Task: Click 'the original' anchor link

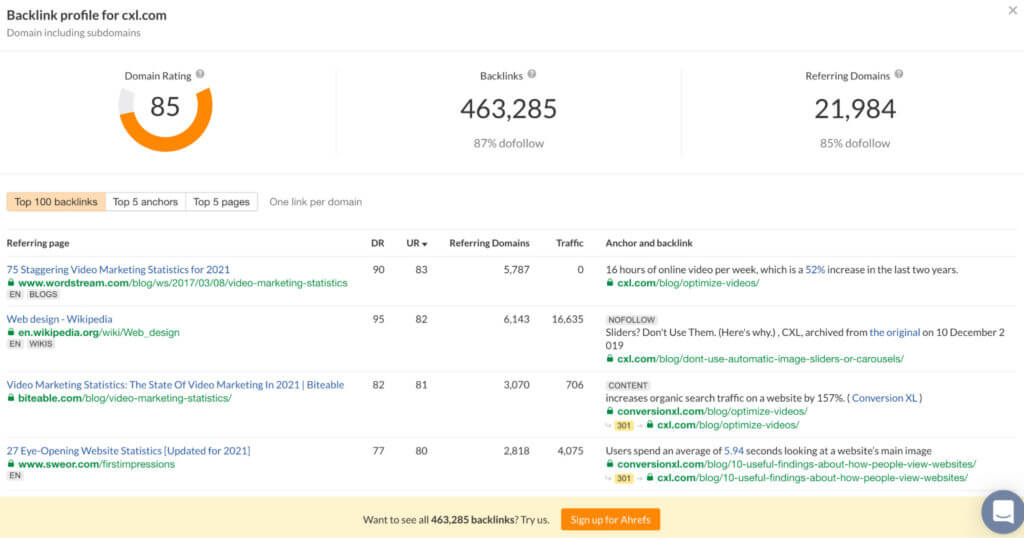Action: (x=895, y=332)
